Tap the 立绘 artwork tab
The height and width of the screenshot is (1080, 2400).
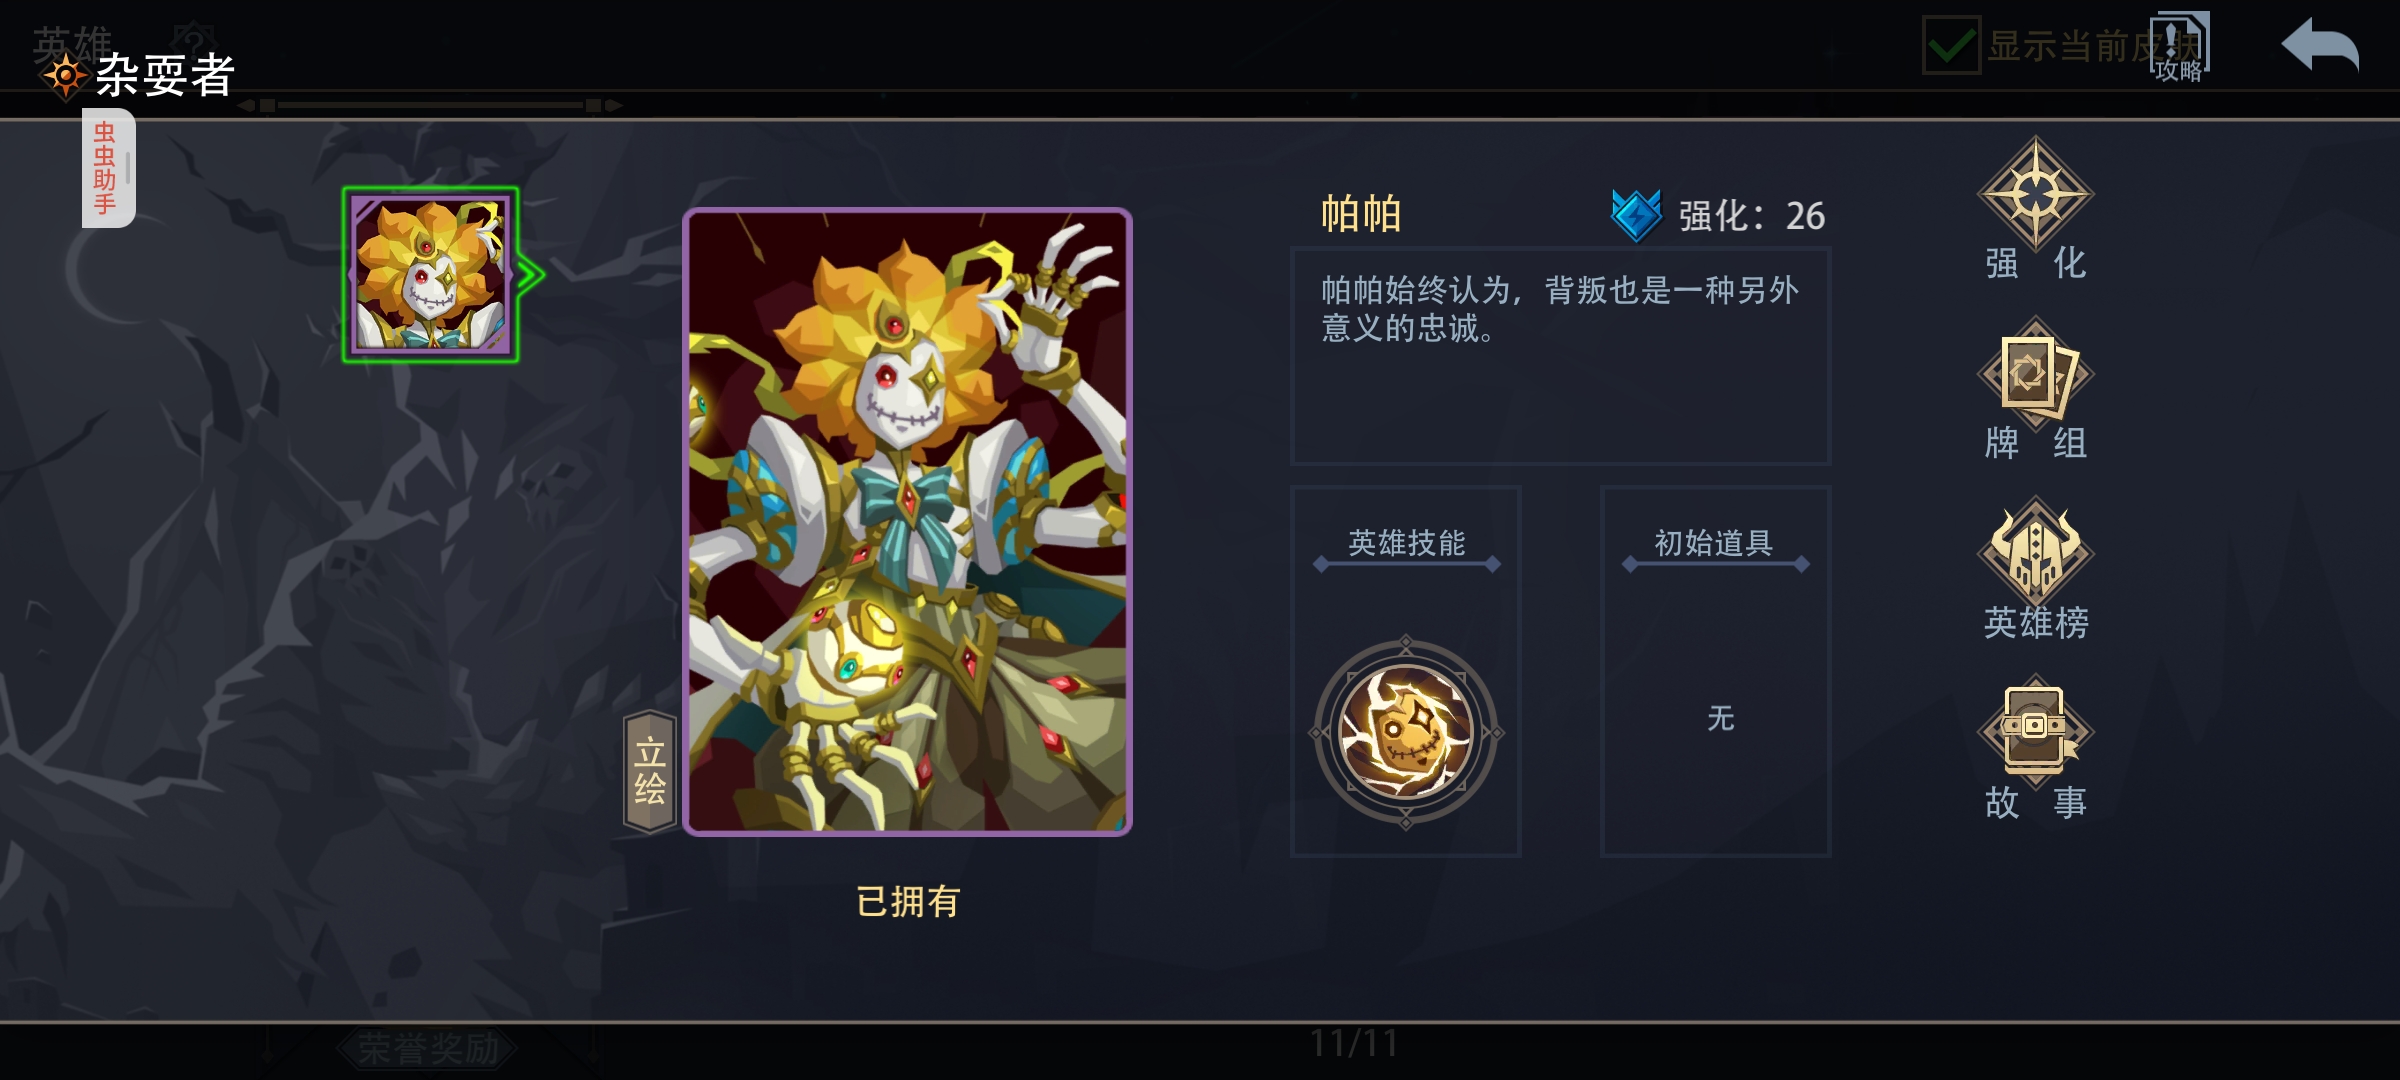650,771
